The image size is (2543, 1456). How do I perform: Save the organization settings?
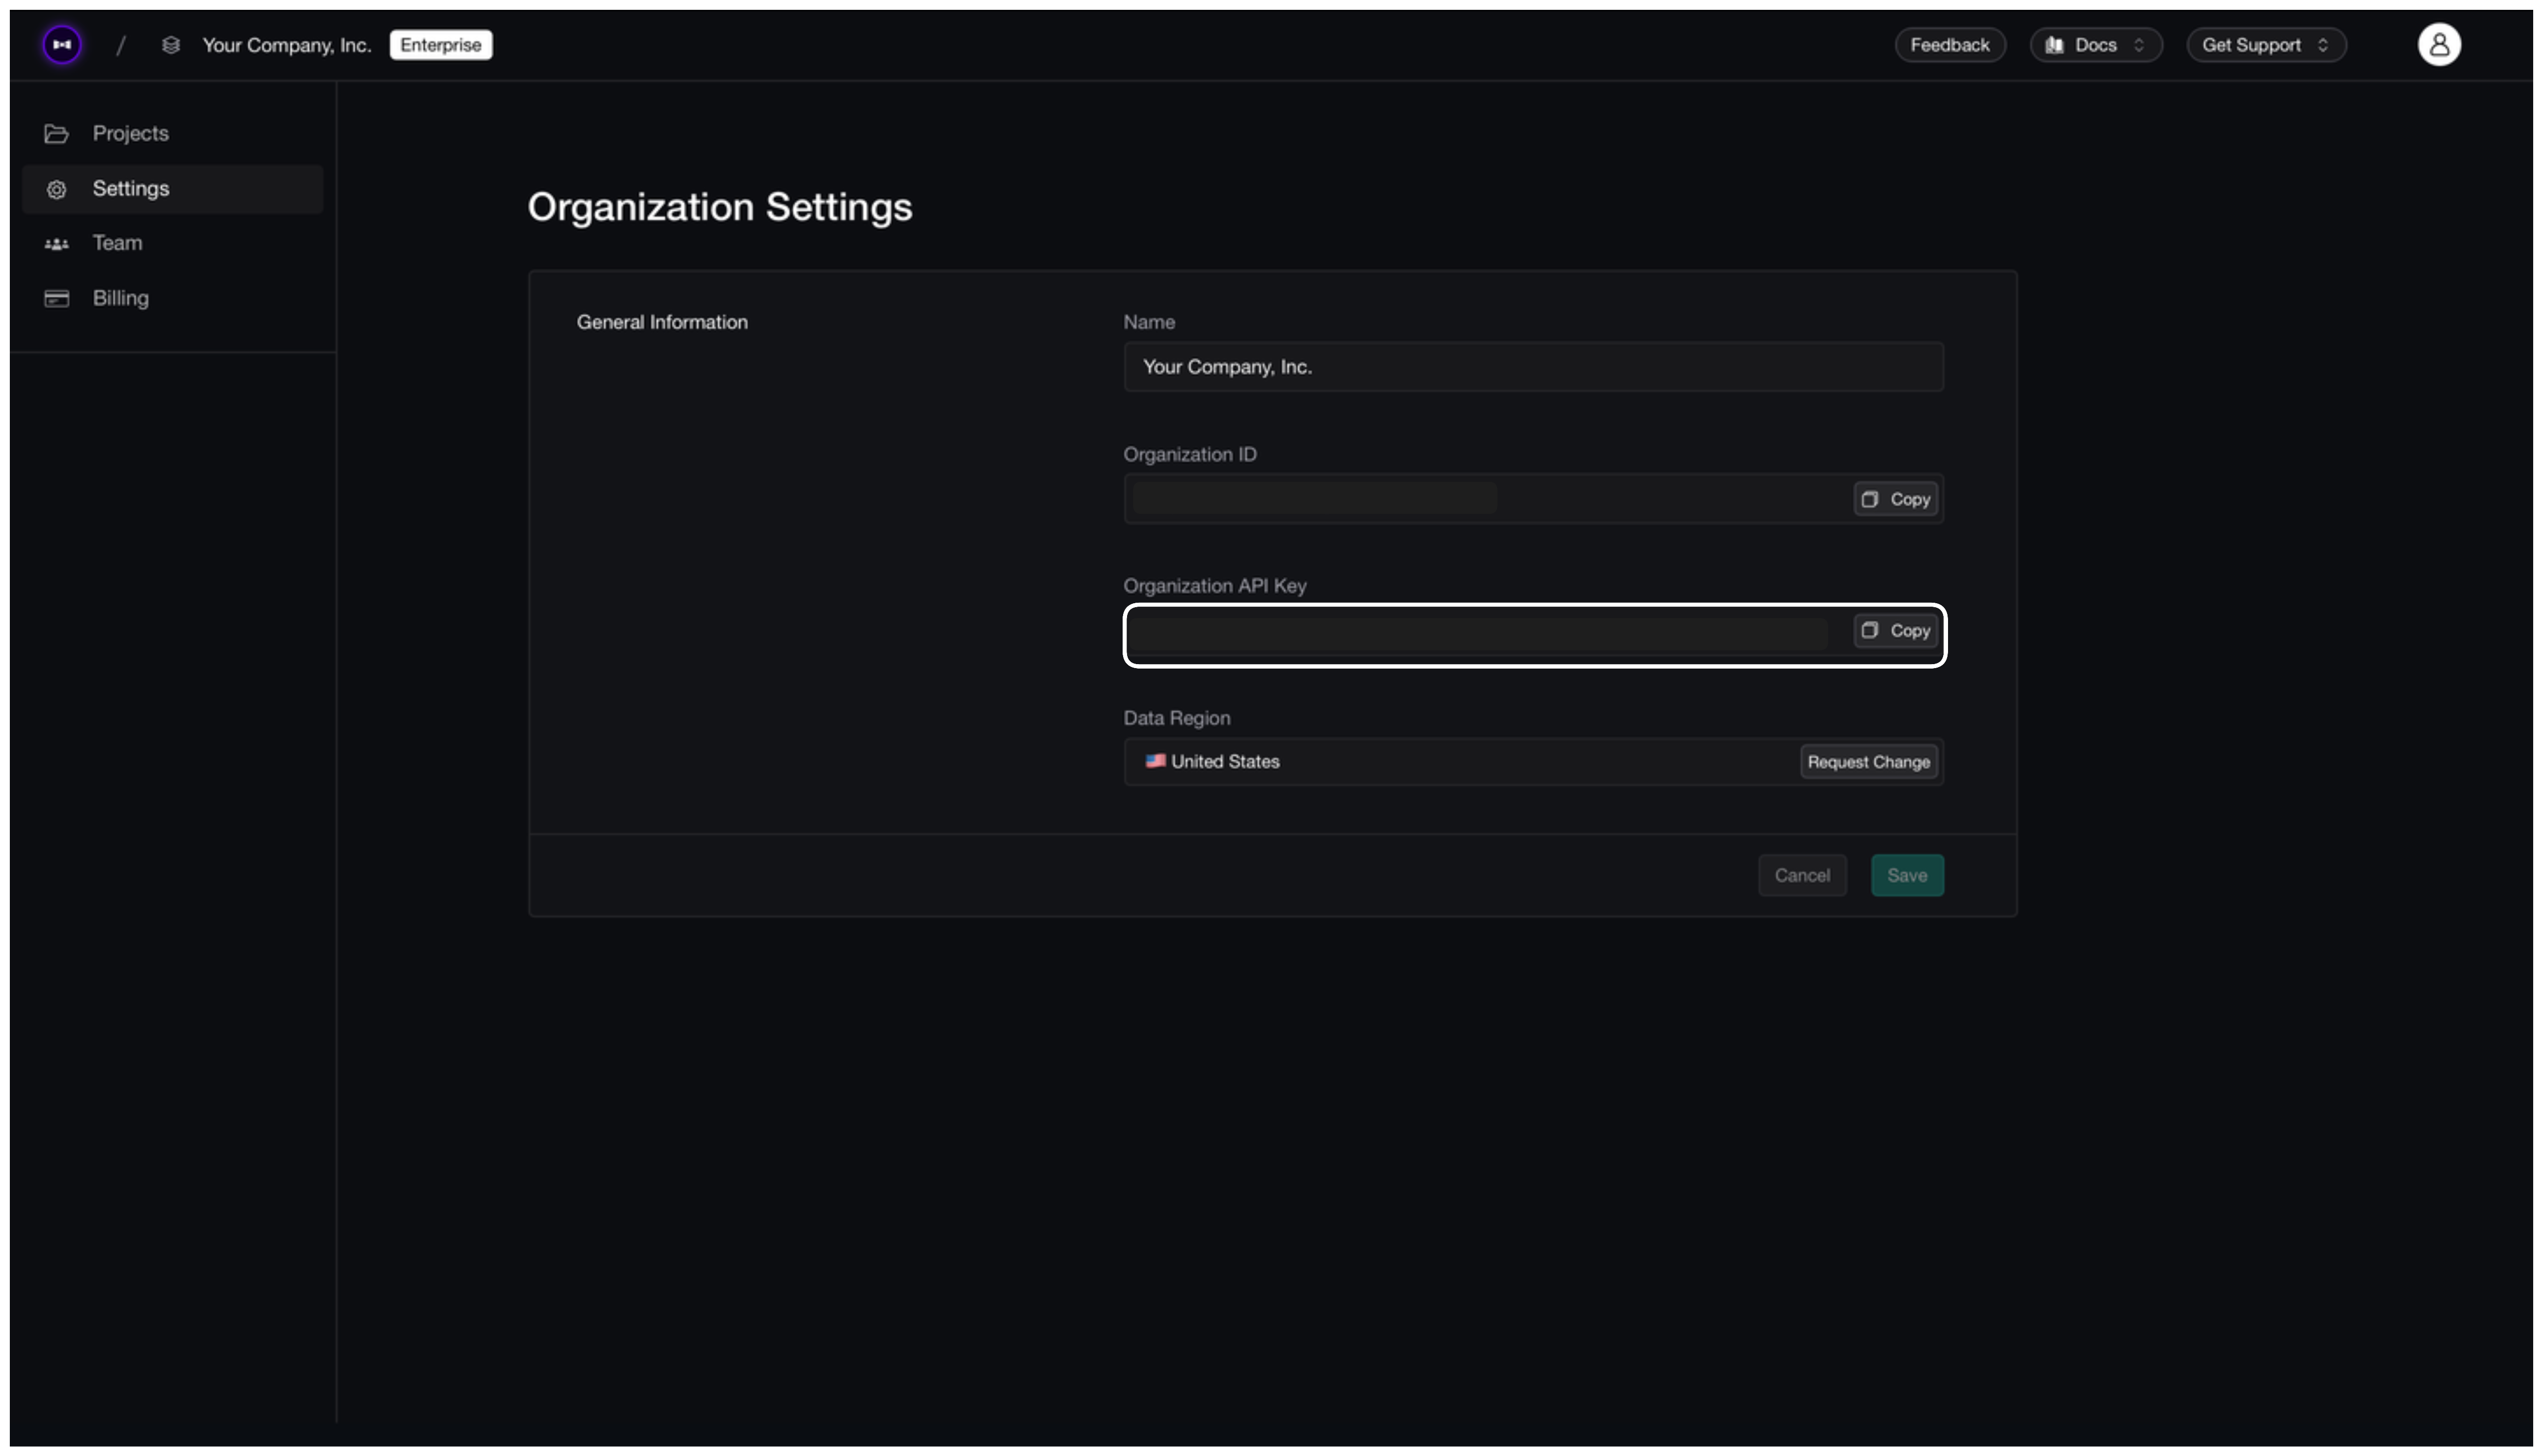pyautogui.click(x=1906, y=874)
